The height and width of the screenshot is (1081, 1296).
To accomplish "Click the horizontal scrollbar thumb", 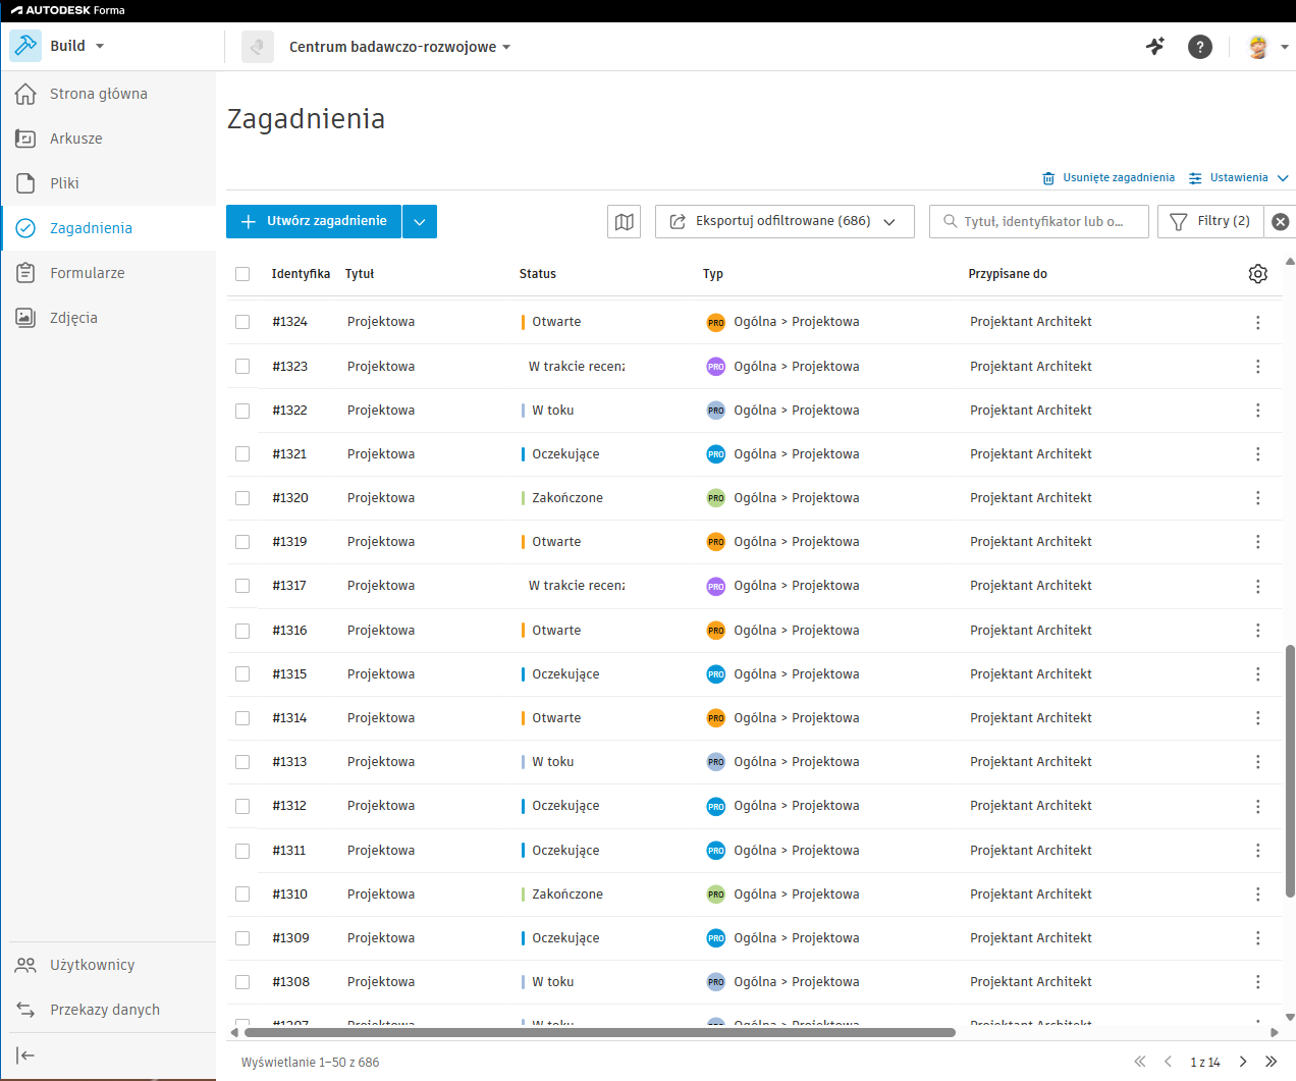I will click(x=600, y=1033).
